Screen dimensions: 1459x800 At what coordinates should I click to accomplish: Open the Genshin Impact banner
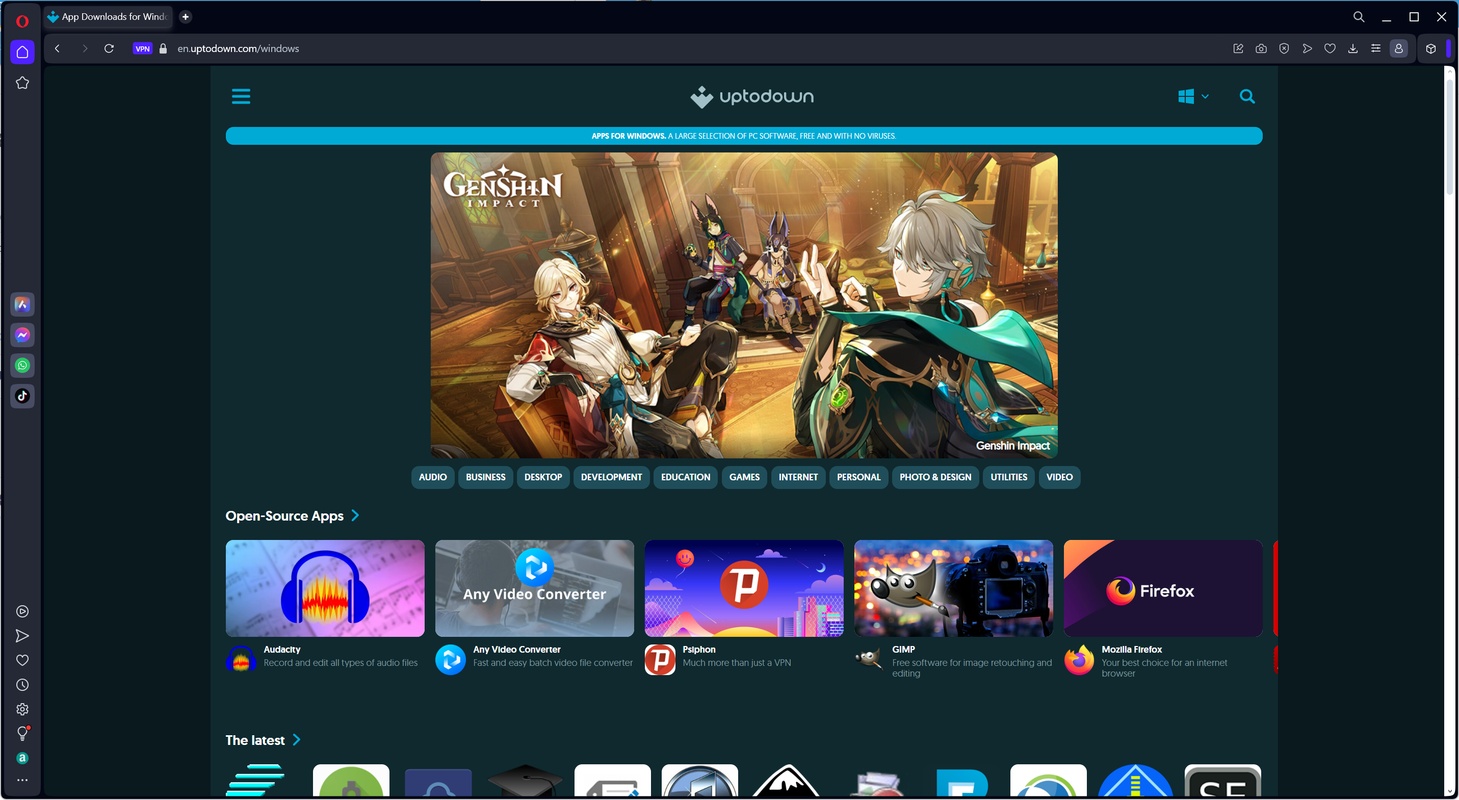pos(744,305)
